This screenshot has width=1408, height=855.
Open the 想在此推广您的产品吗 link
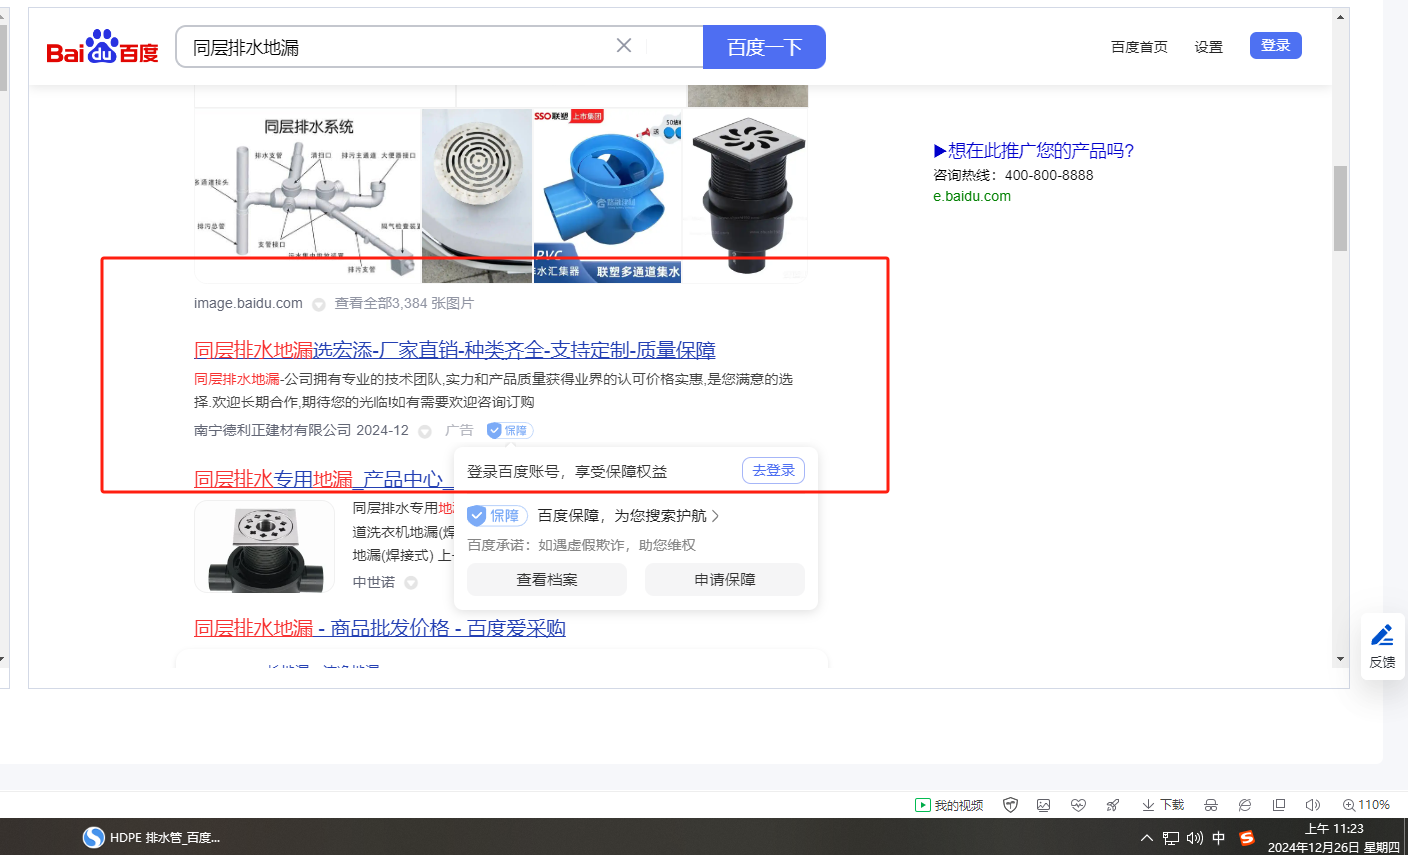click(1034, 151)
